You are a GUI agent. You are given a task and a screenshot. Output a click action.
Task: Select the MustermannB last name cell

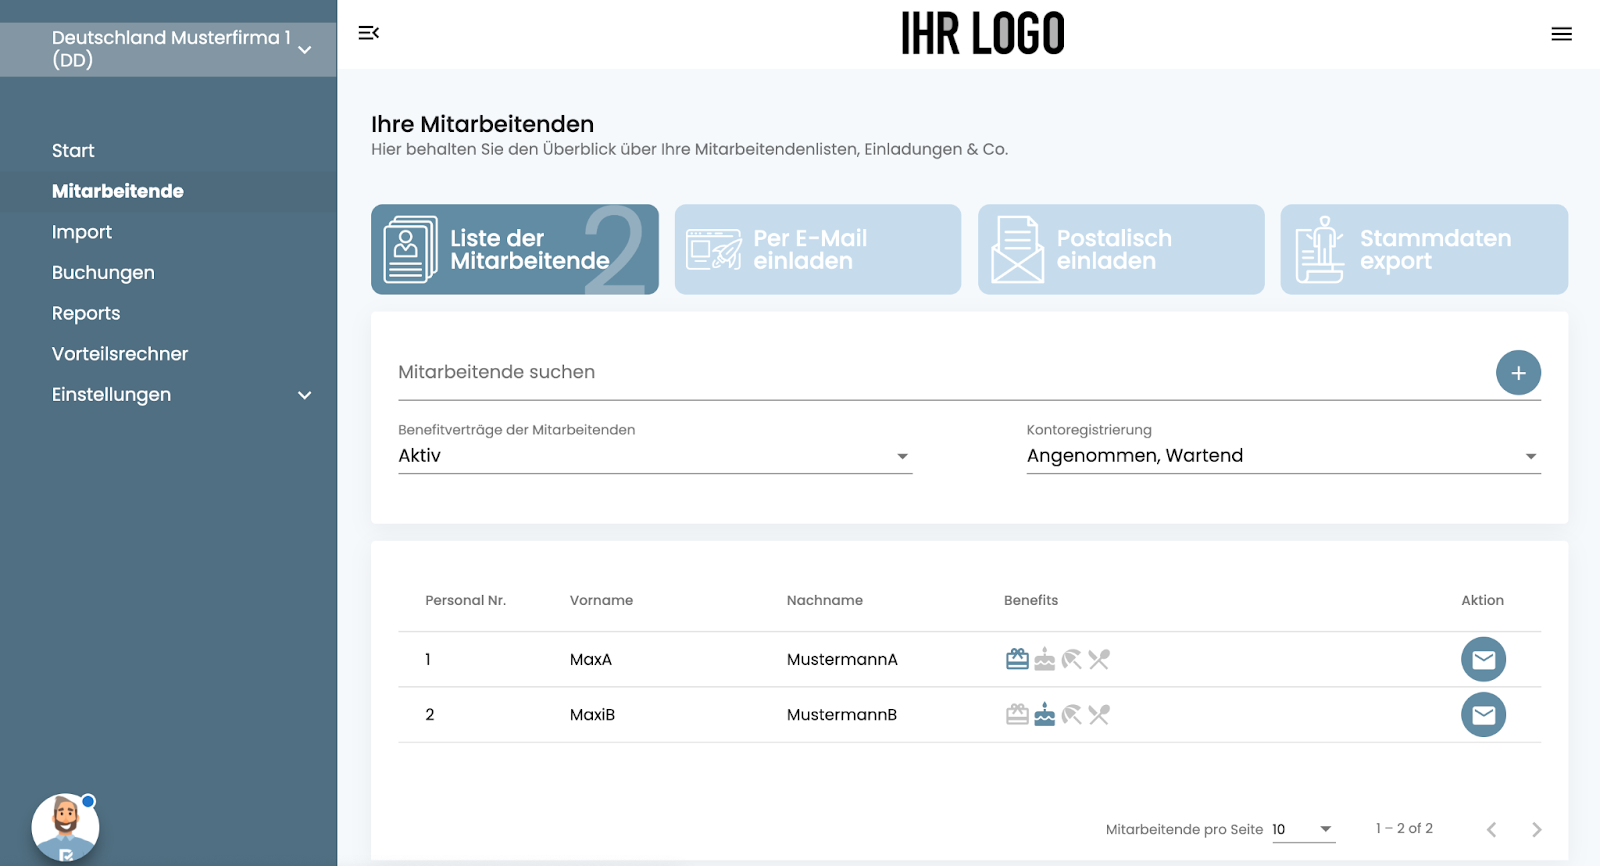842,714
